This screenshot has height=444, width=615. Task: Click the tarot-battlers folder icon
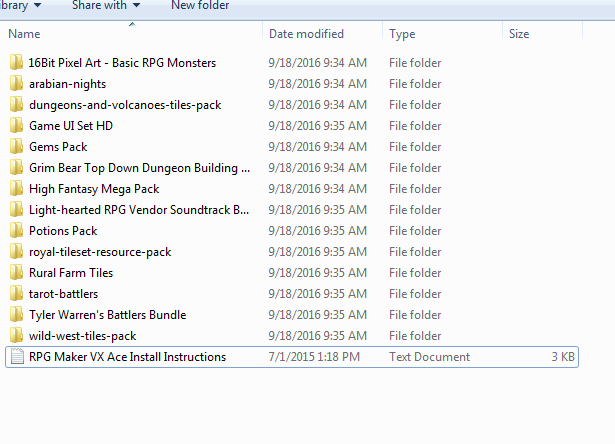16,293
